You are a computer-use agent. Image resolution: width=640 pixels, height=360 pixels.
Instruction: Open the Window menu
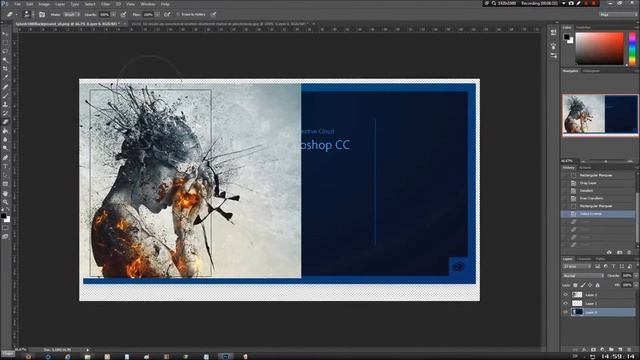coord(148,4)
